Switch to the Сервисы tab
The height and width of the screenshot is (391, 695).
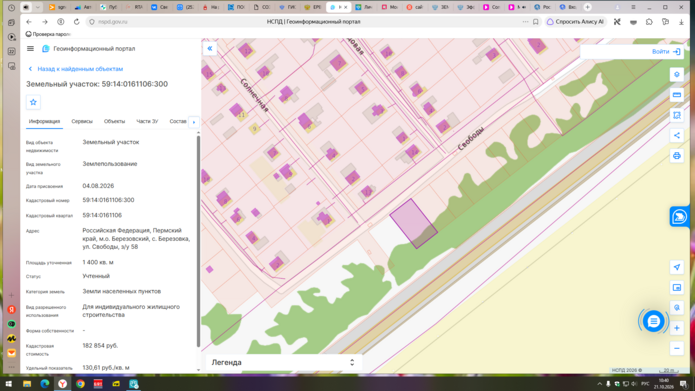click(82, 121)
